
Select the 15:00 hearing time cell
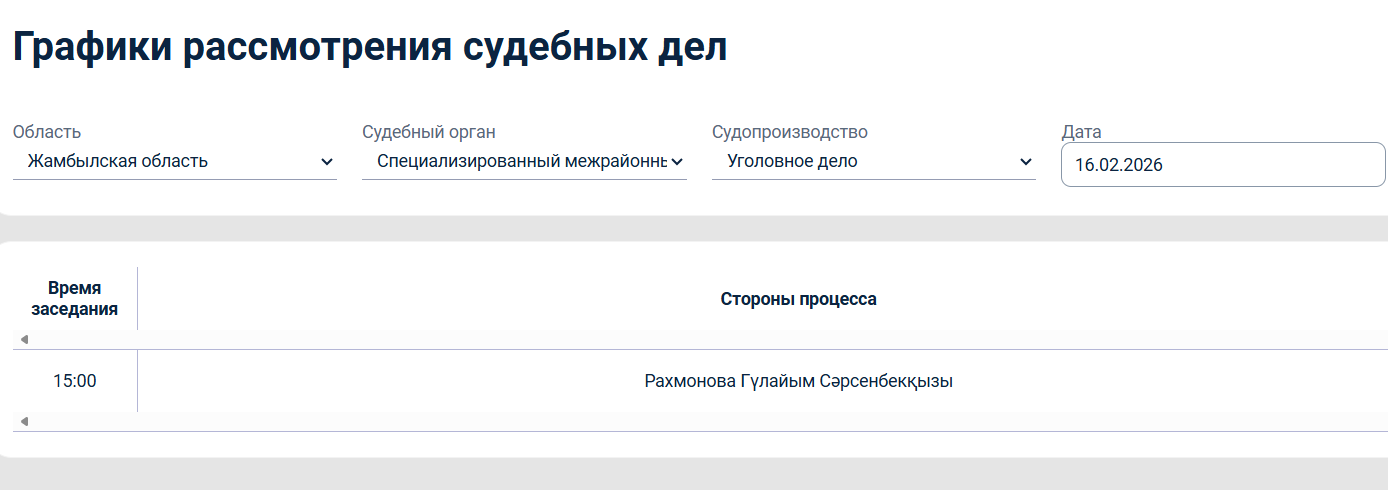pos(75,381)
